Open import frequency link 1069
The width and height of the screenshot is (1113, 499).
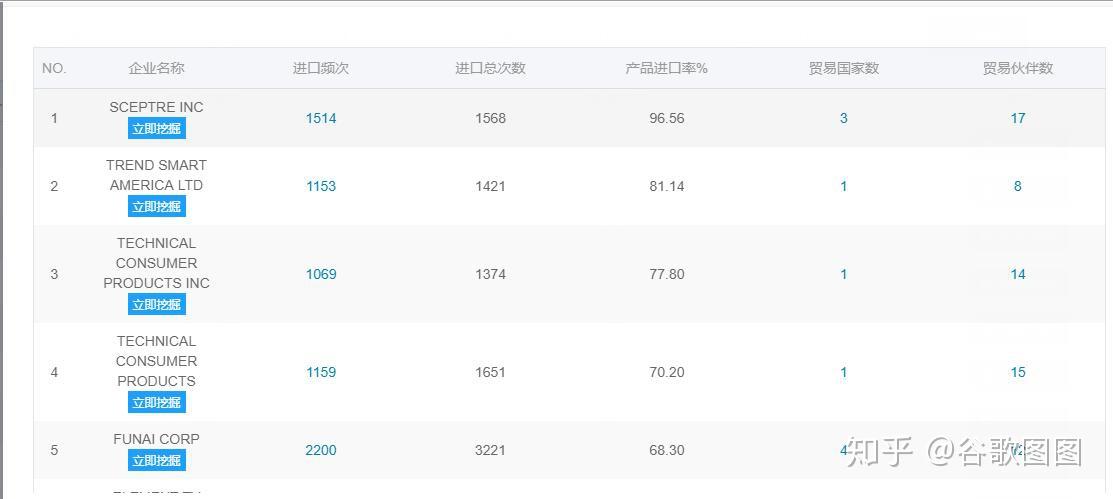pyautogui.click(x=321, y=274)
